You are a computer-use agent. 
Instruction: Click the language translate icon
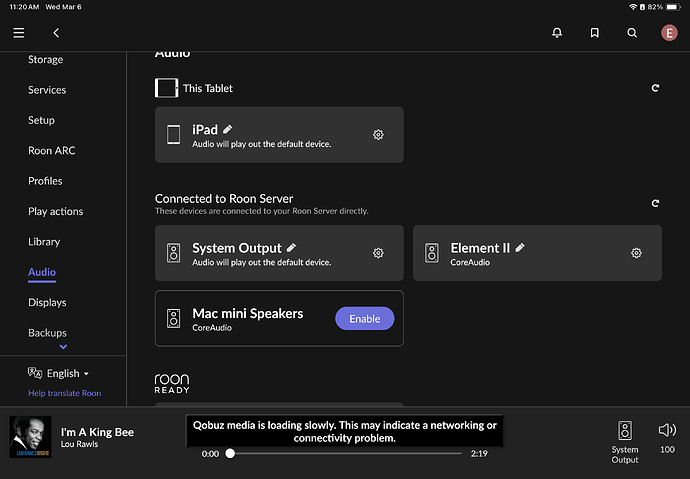coord(35,373)
